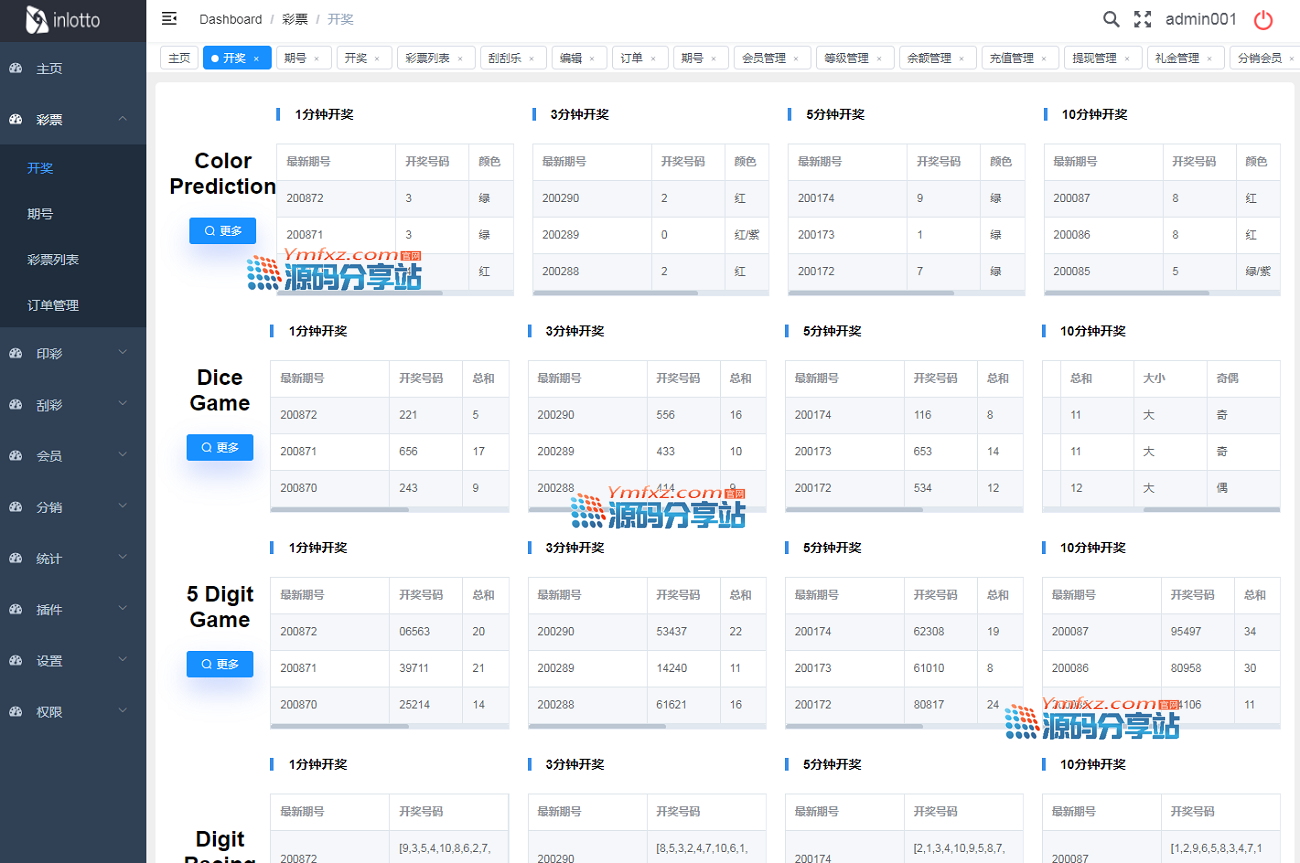Switch to the 充值管理 tab
This screenshot has height=863, width=1300.
[1011, 58]
